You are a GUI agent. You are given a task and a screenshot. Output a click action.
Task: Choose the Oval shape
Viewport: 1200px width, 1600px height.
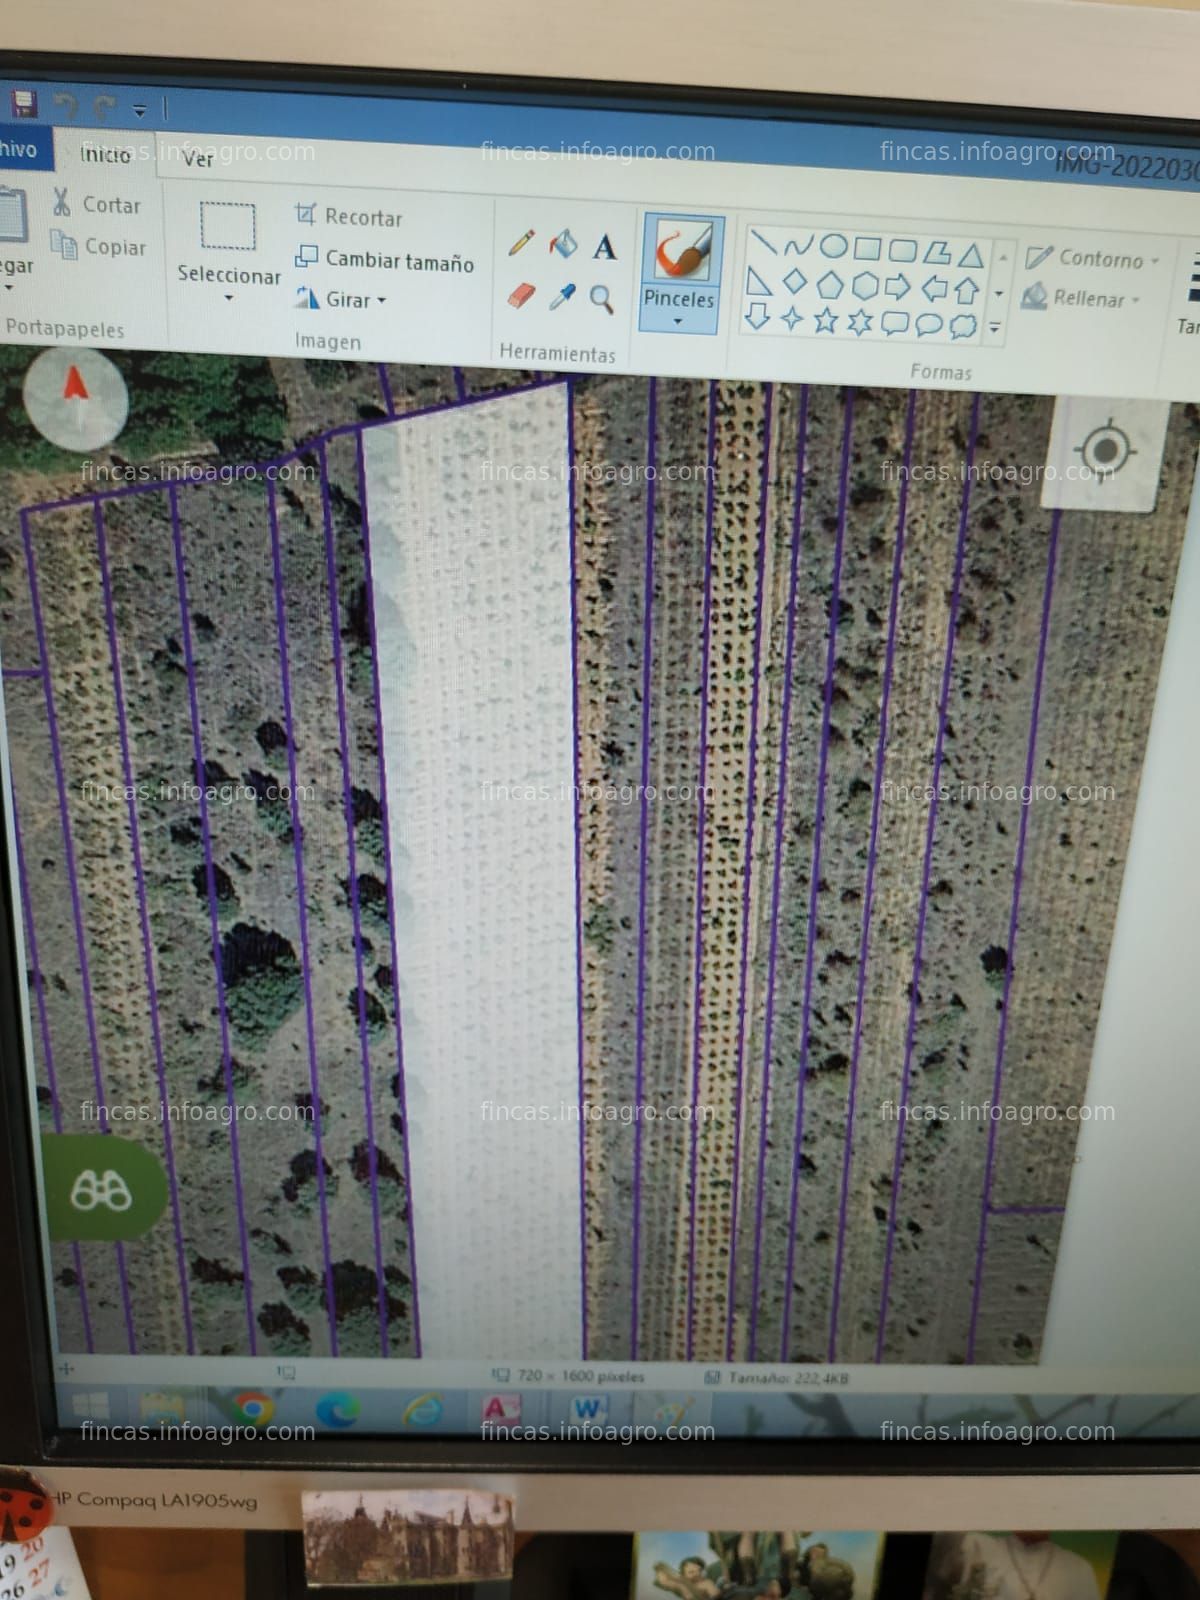pos(833,246)
